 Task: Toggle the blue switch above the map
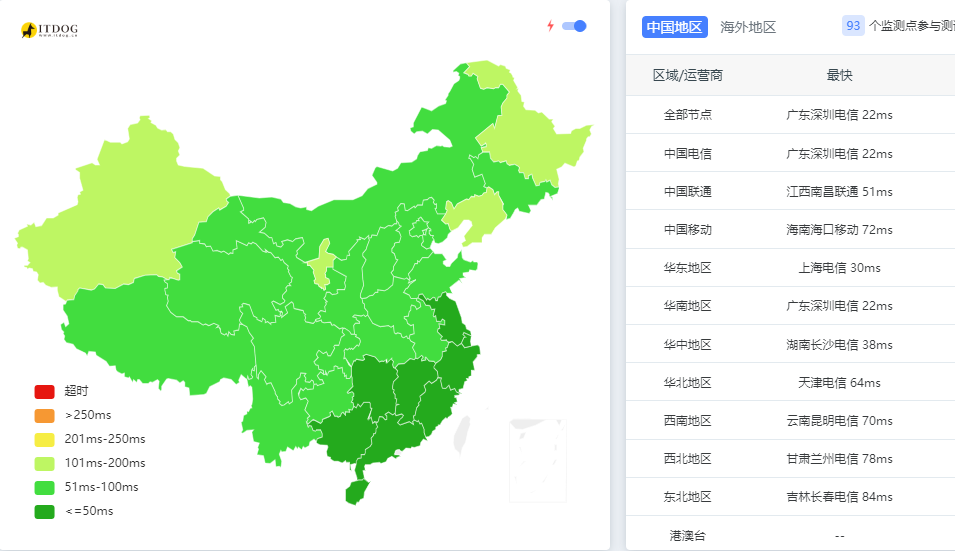click(x=574, y=26)
